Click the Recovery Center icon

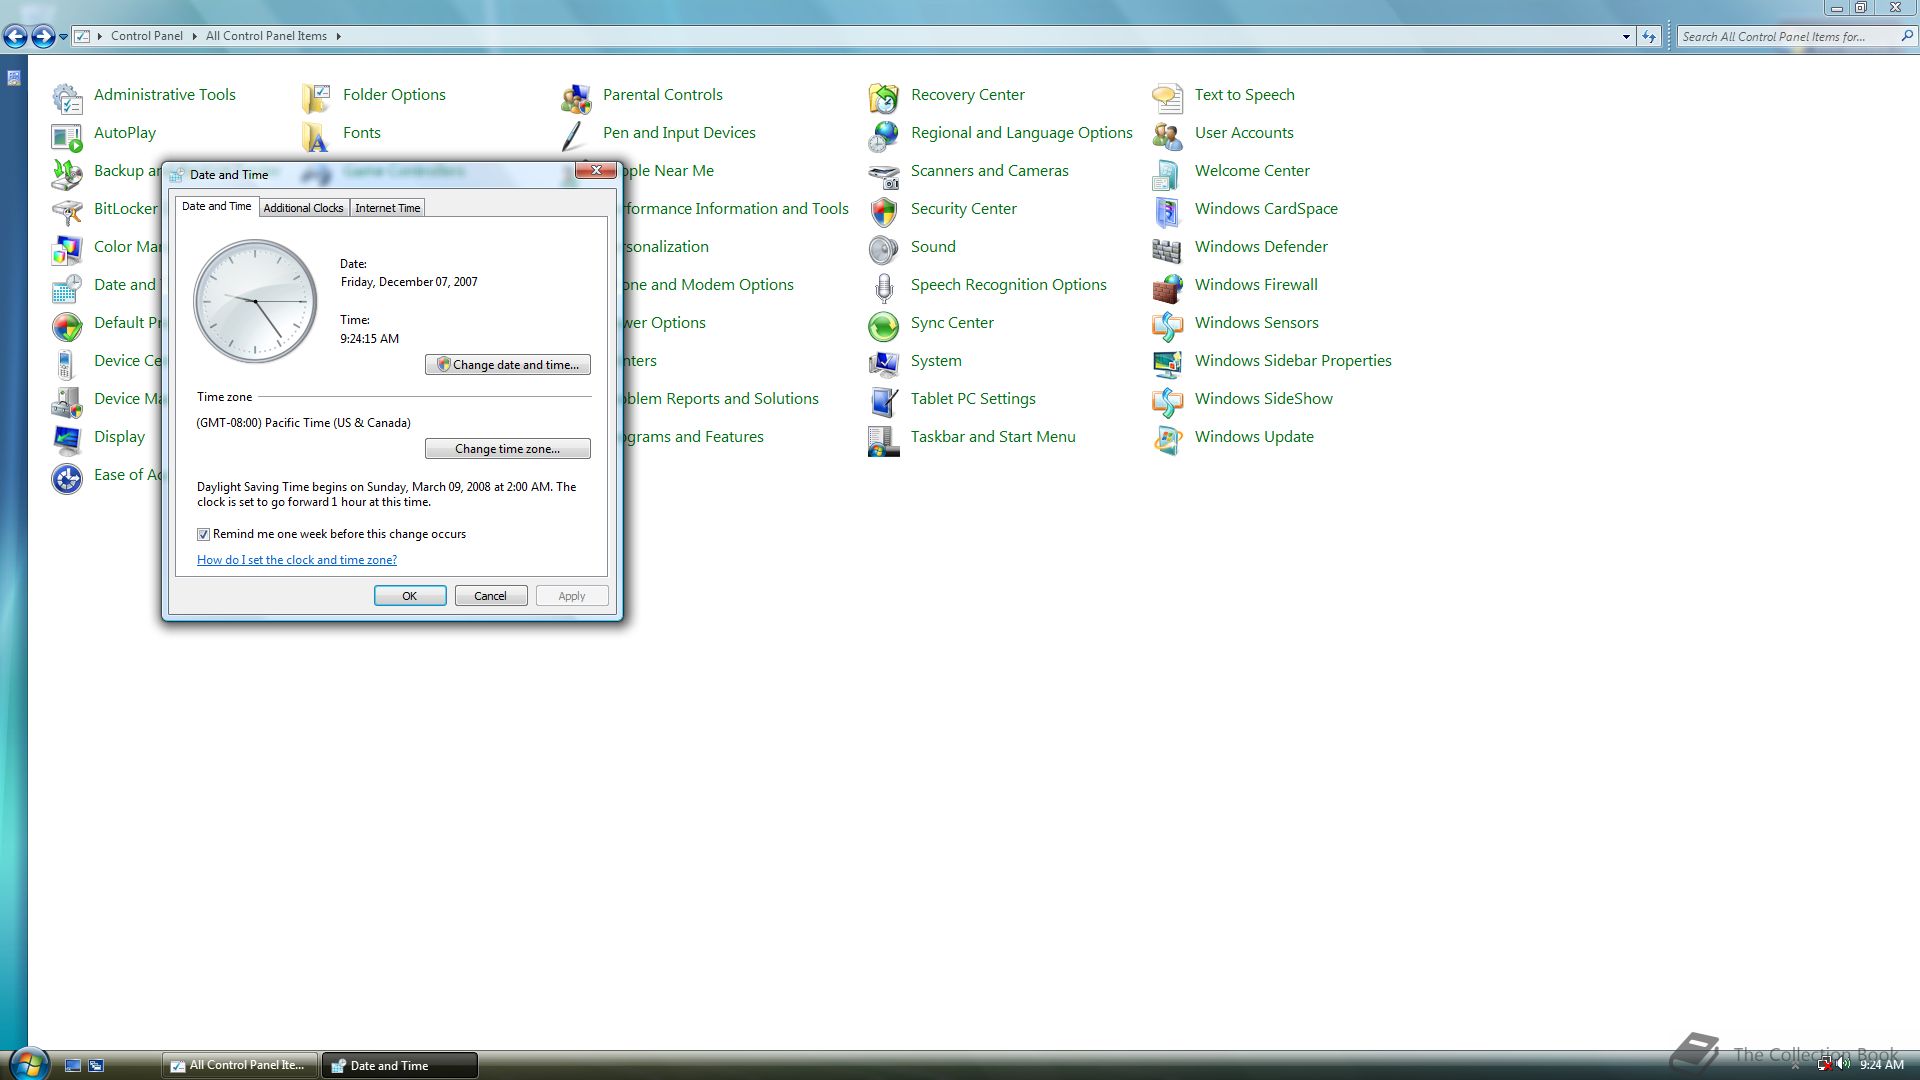point(884,98)
